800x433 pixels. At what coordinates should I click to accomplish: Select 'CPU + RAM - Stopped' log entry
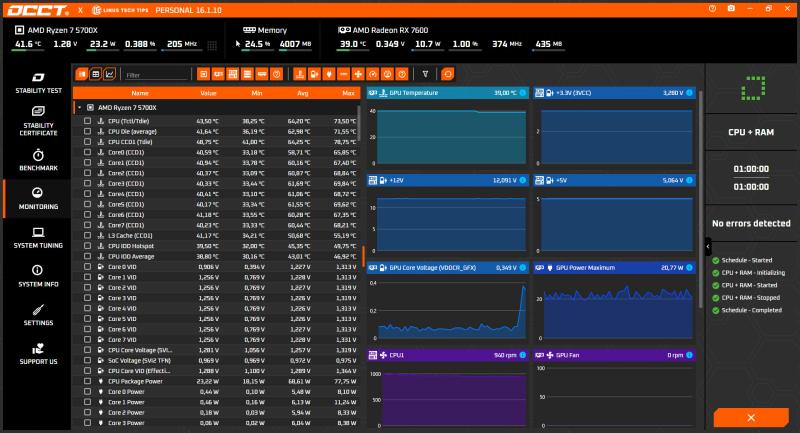[746, 297]
